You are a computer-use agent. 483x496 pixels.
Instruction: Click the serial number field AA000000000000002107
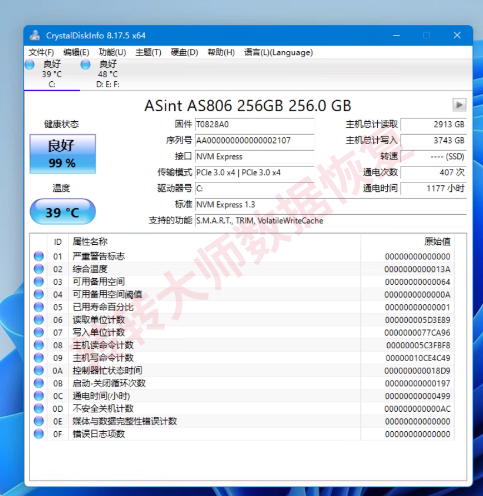point(255,141)
